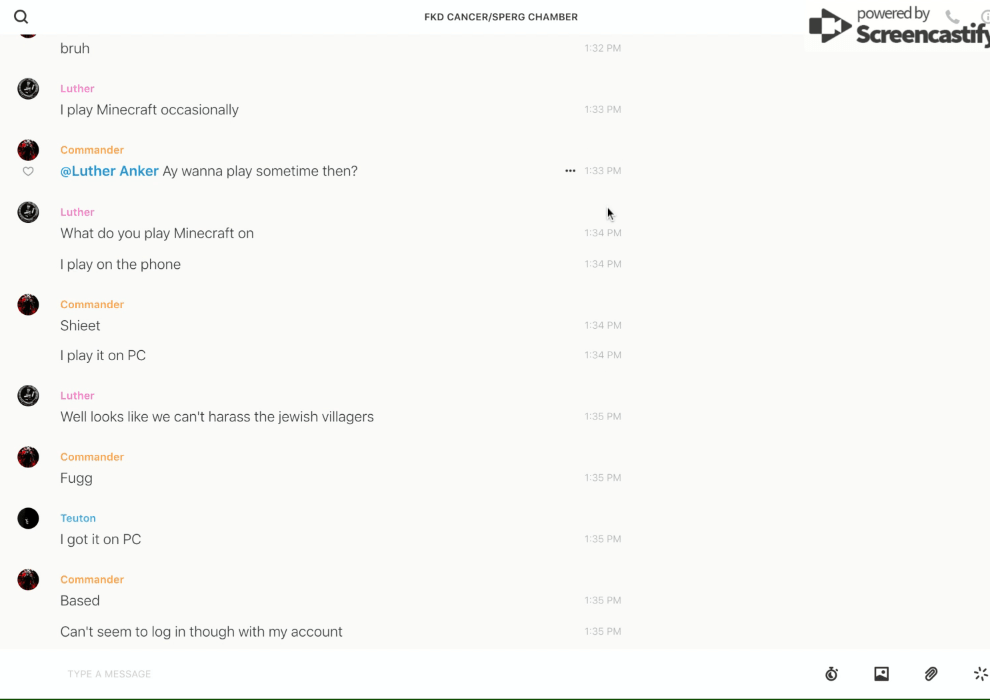The width and height of the screenshot is (990, 700).
Task: Click Commander's name above "Fugg"
Action: pos(92,457)
